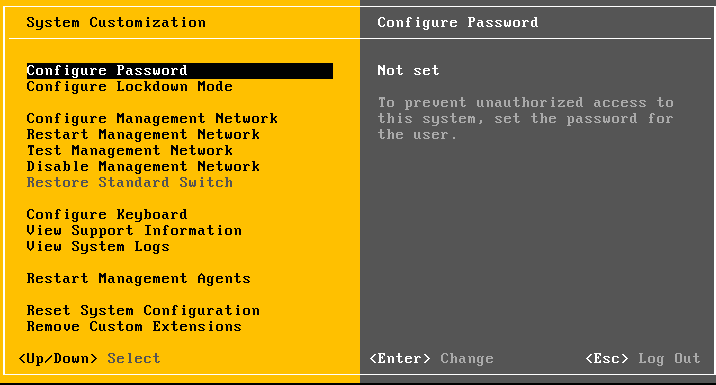716x385 pixels.
Task: Click the <Enter> Change hint
Action: [432, 359]
